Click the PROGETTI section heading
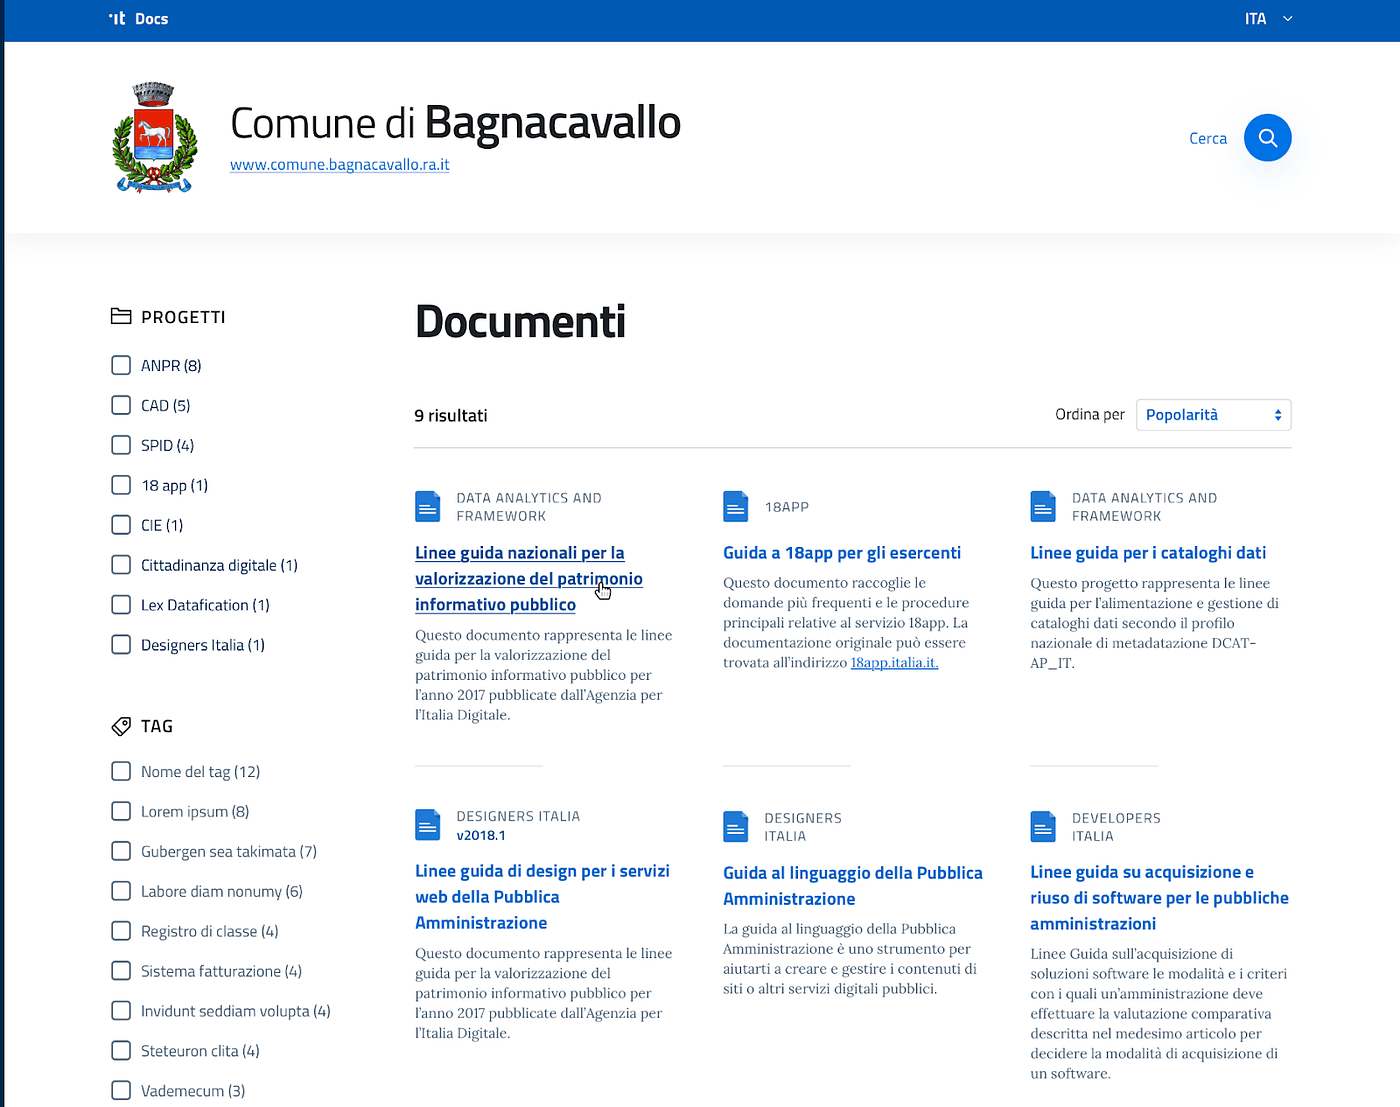The height and width of the screenshot is (1107, 1400). [x=183, y=317]
